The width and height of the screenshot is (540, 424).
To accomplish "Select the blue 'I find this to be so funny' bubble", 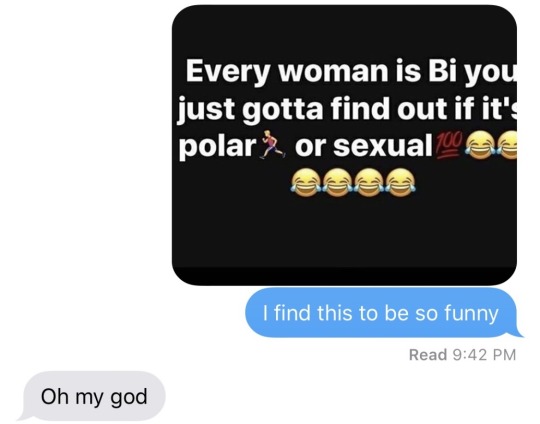I will (384, 313).
